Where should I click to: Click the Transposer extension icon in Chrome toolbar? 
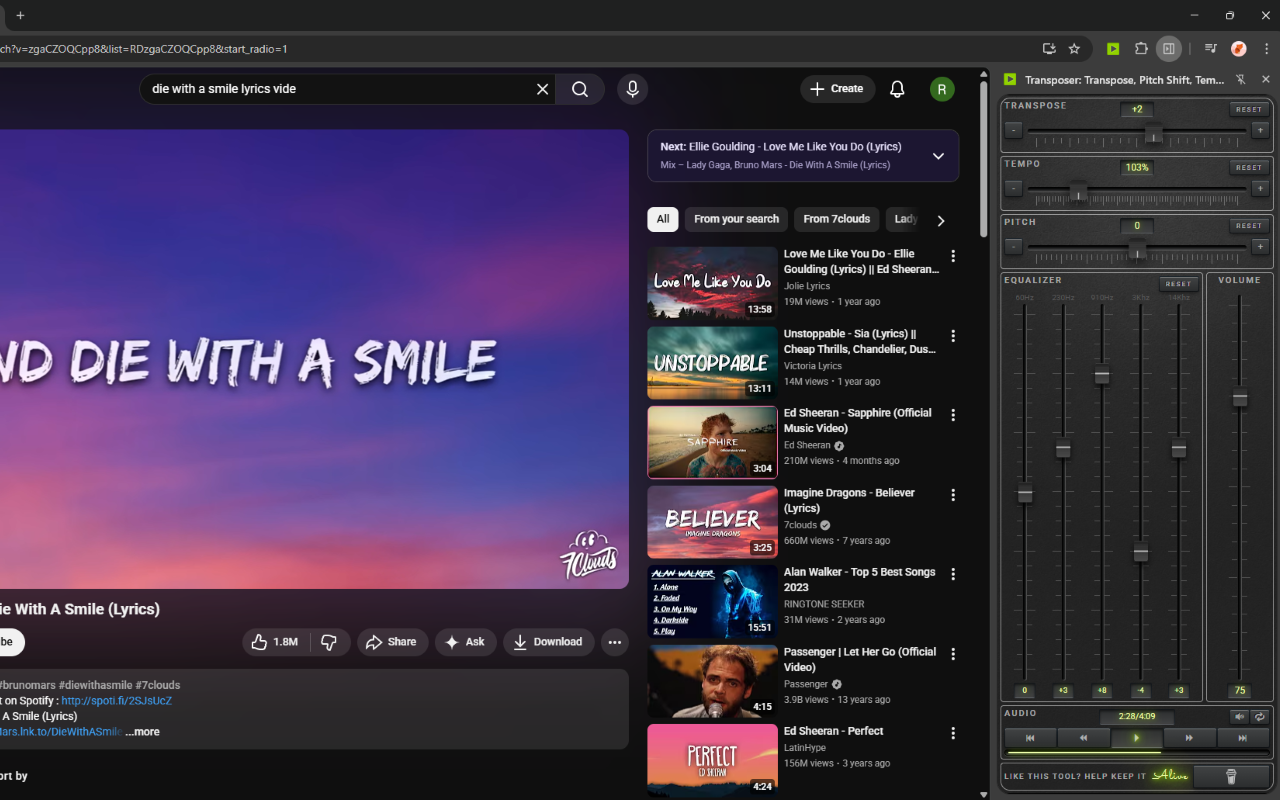(x=1113, y=48)
